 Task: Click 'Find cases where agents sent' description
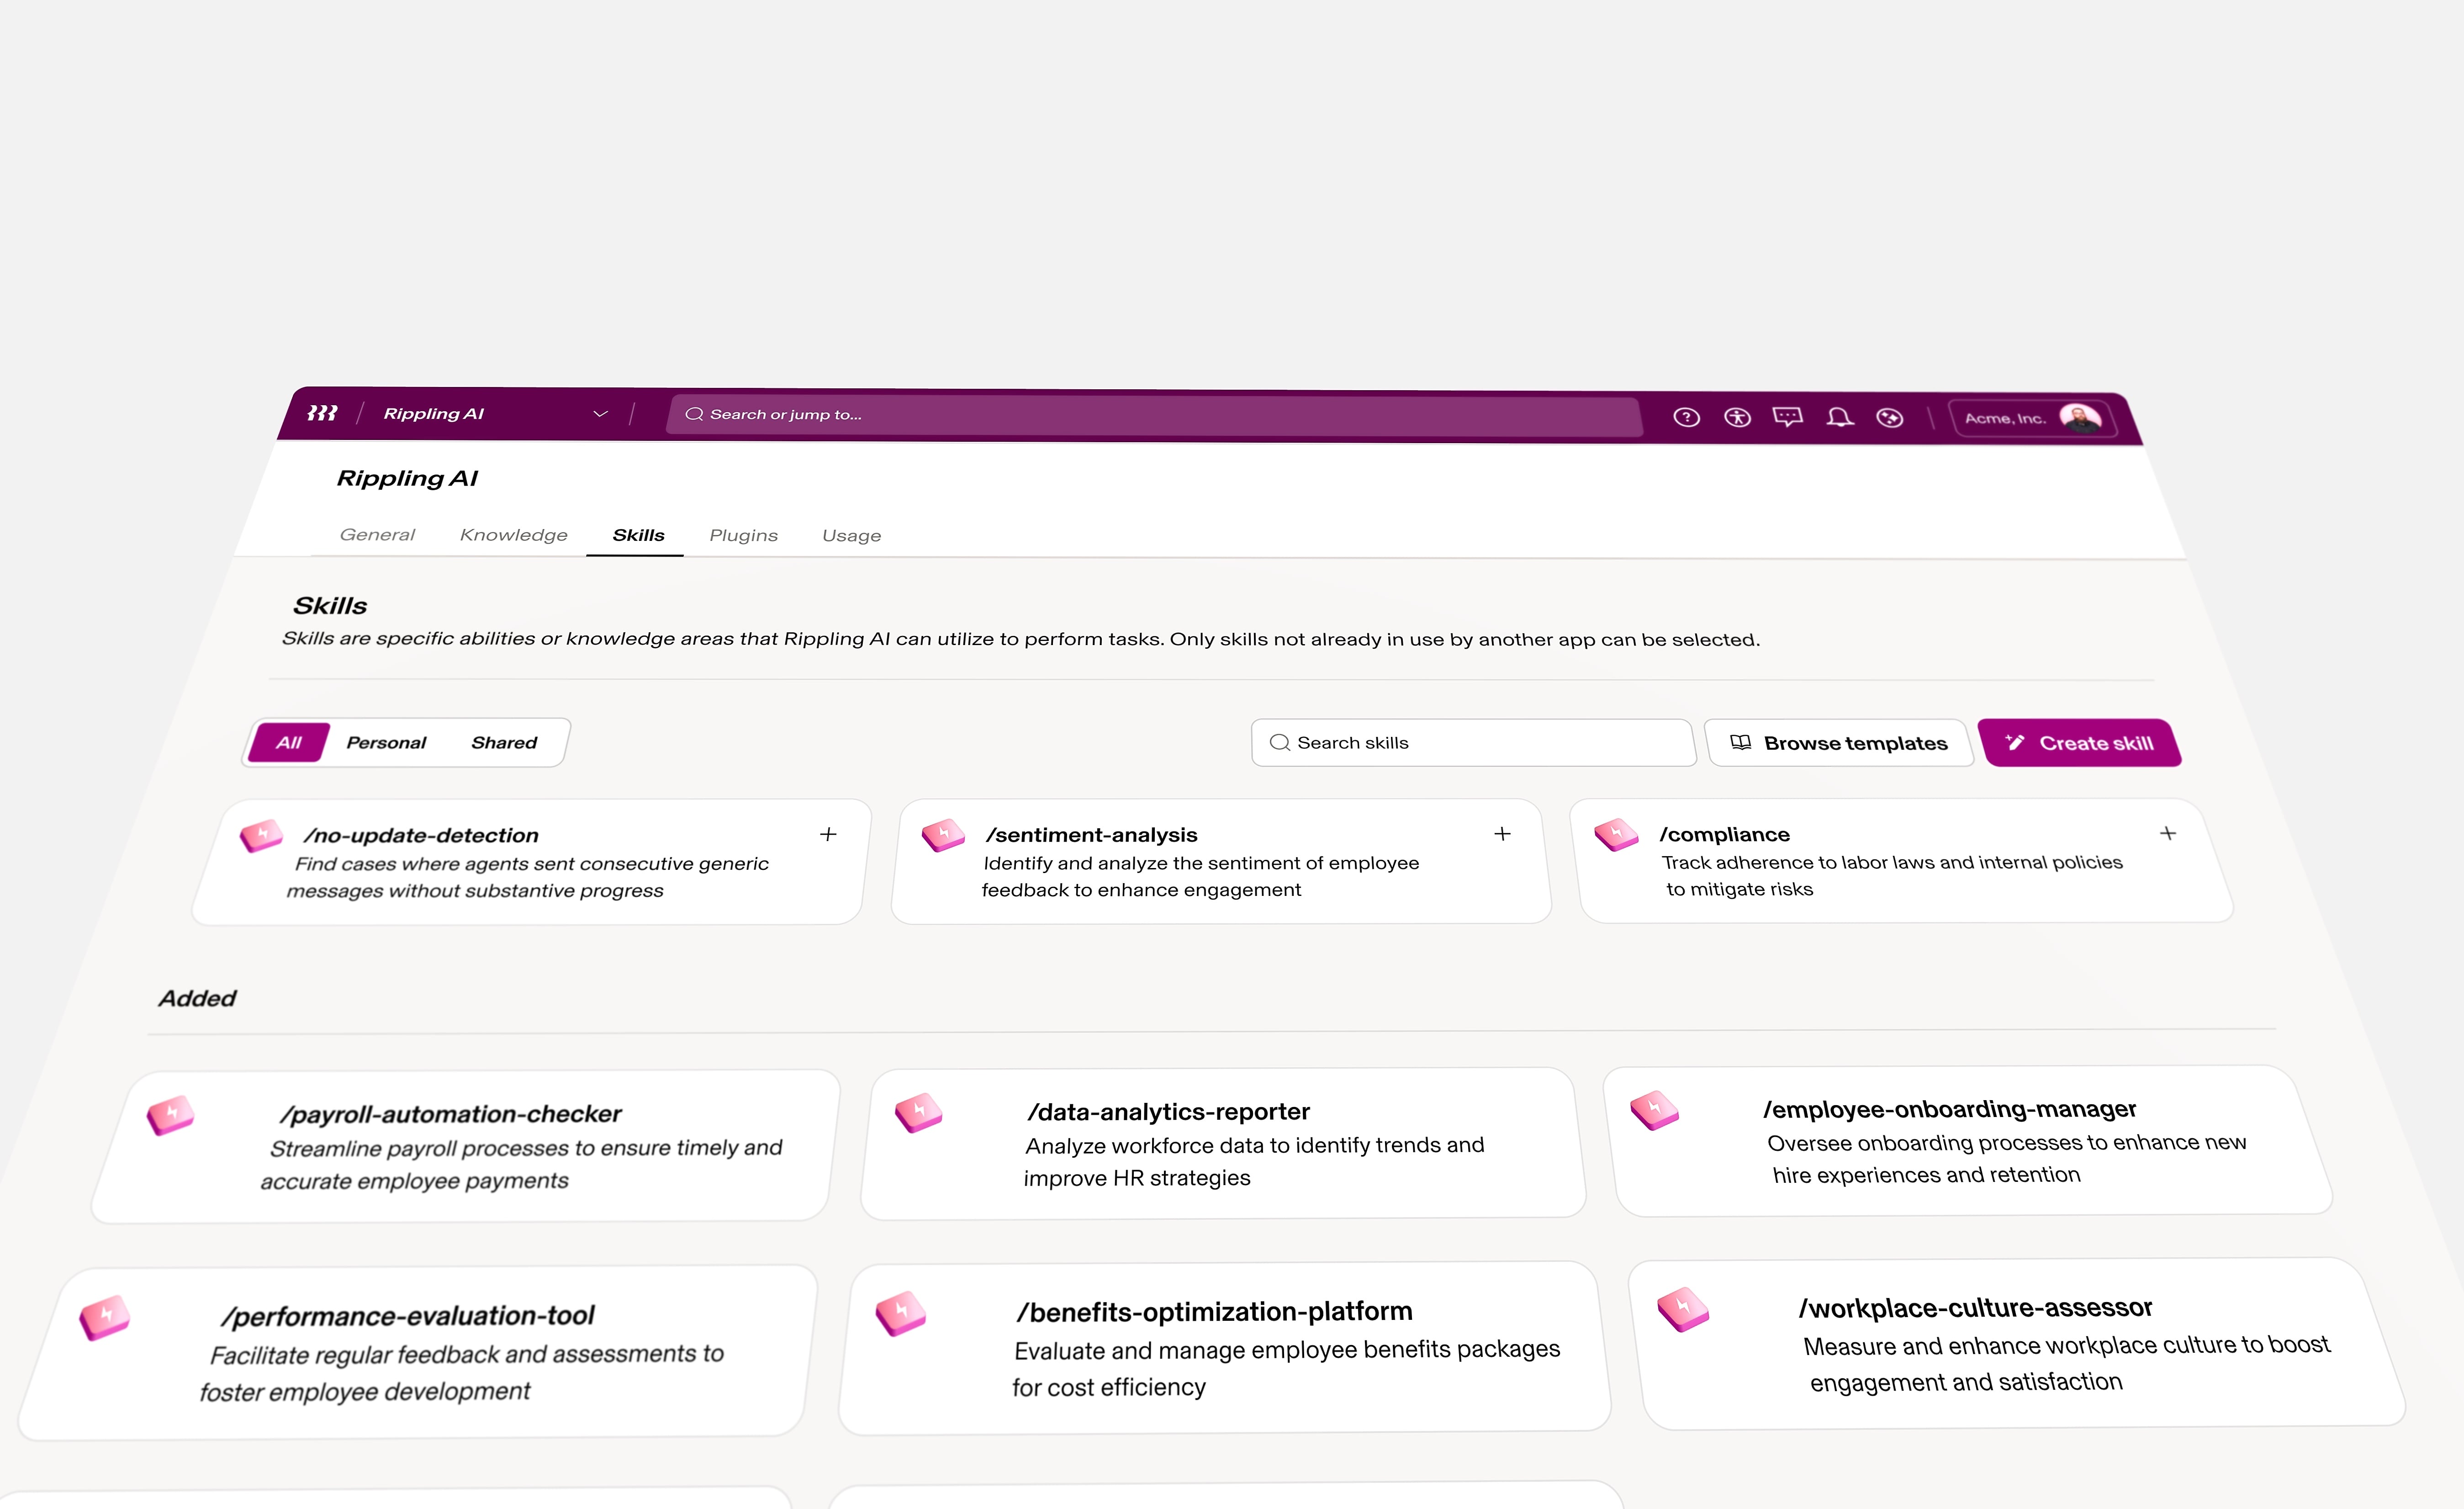pyautogui.click(x=528, y=877)
